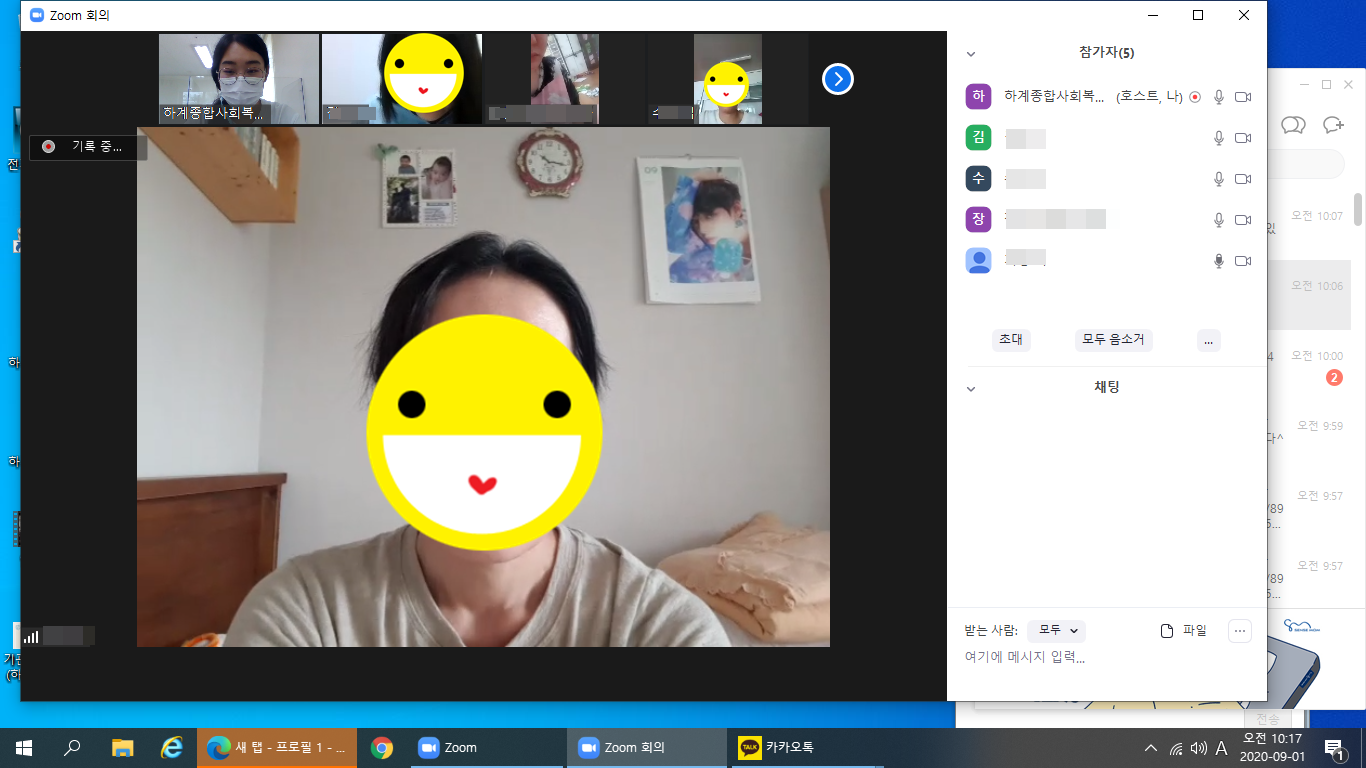
Task: Switch to Zoom 회의 taskbar button
Action: click(x=647, y=747)
